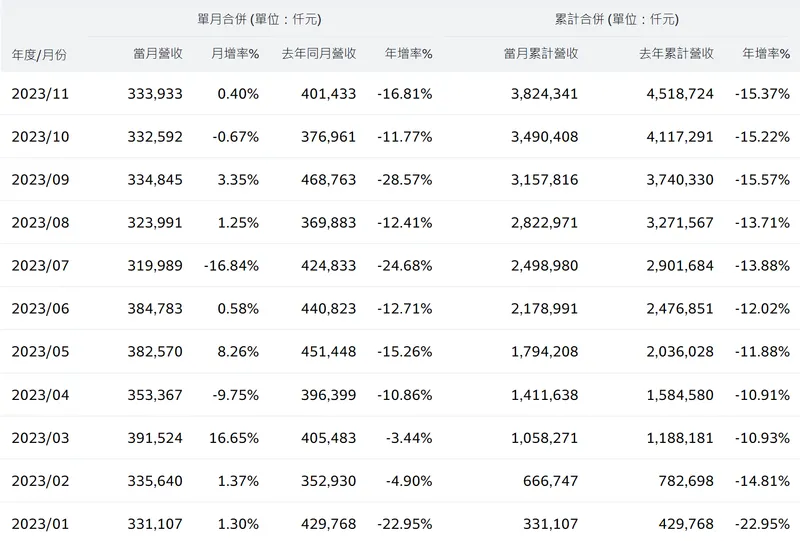Click the -28.57% yearly growth cell
Screen dimensions: 800x541
coord(405,180)
